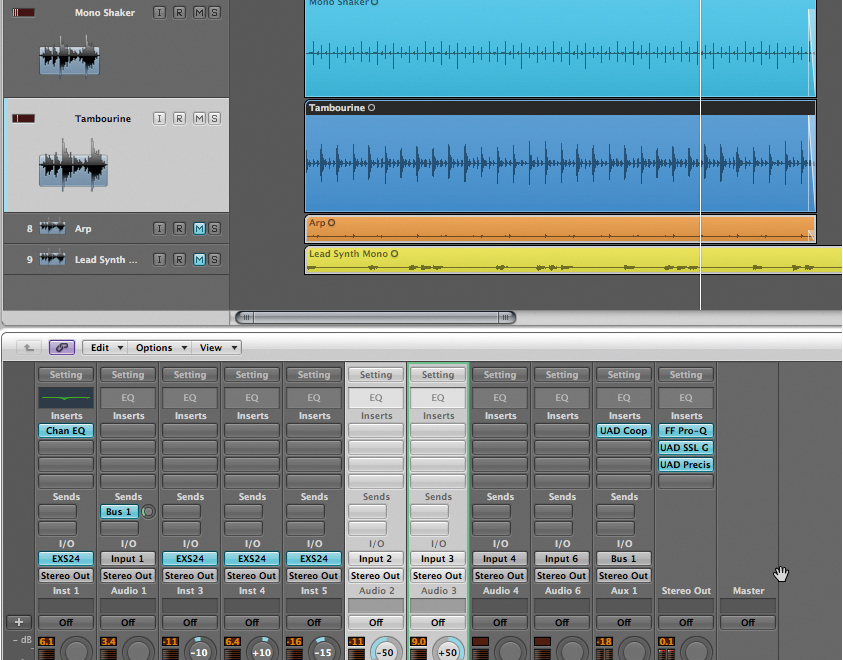Open the UAD Coop insert on Aux 1

(x=624, y=431)
